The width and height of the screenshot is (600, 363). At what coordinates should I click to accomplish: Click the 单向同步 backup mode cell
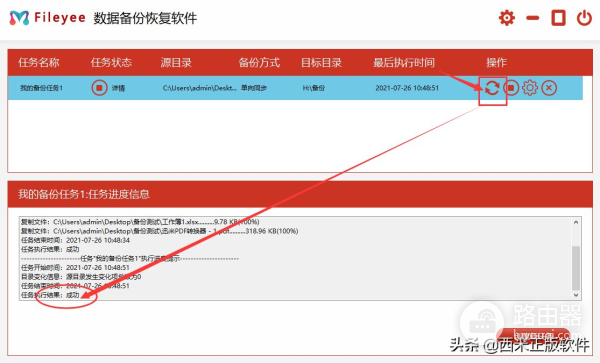tap(254, 88)
